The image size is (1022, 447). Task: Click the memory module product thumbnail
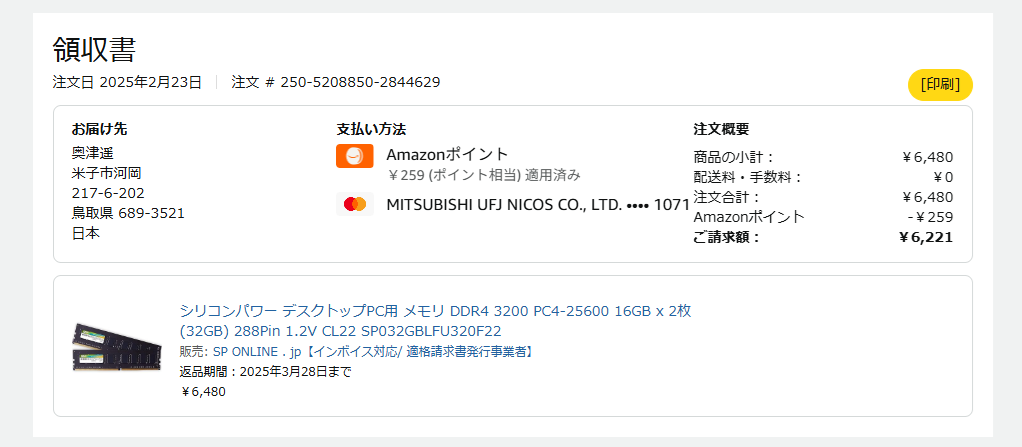[117, 346]
